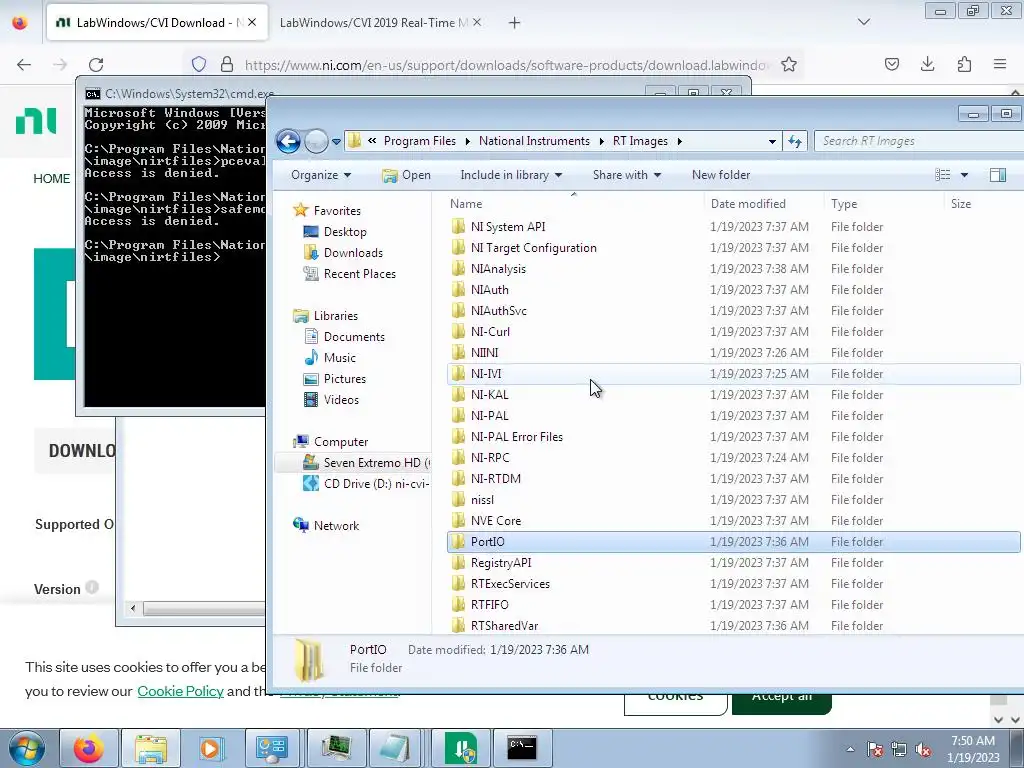Open Firefox downloads panel

927,65
